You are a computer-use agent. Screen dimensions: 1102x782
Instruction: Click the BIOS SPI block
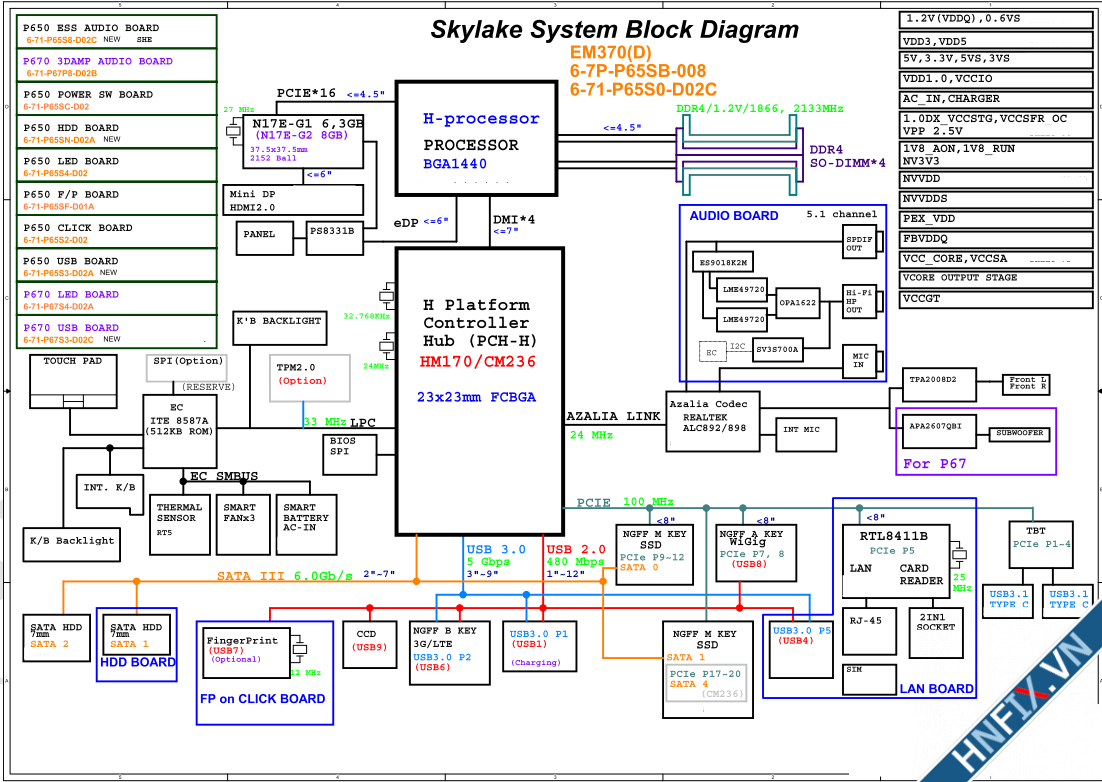350,453
